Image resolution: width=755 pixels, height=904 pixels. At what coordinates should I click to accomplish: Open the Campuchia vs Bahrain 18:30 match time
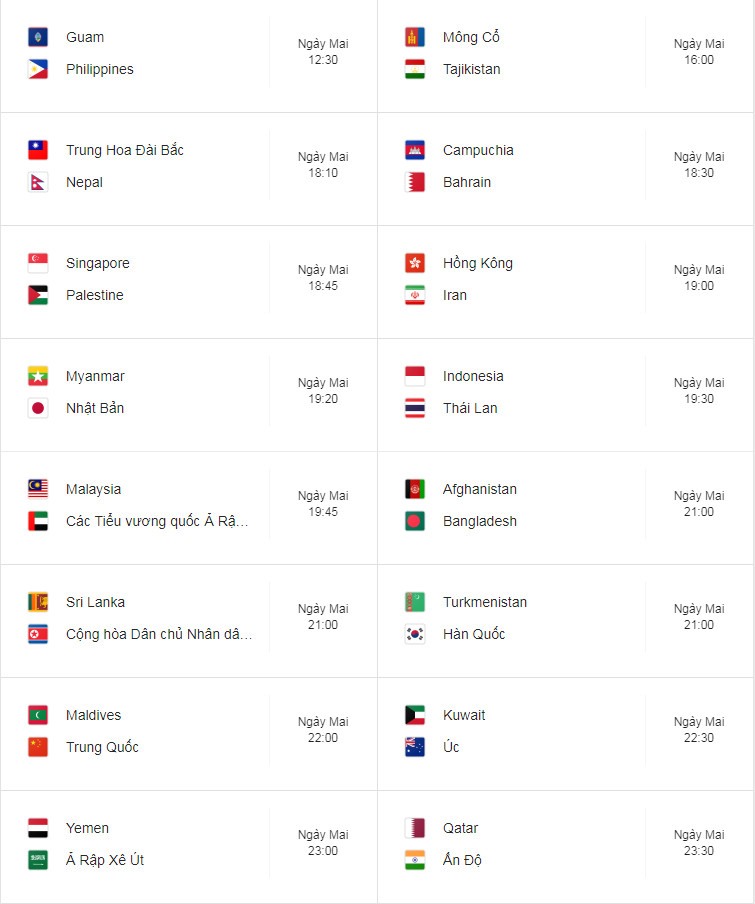[x=699, y=165]
